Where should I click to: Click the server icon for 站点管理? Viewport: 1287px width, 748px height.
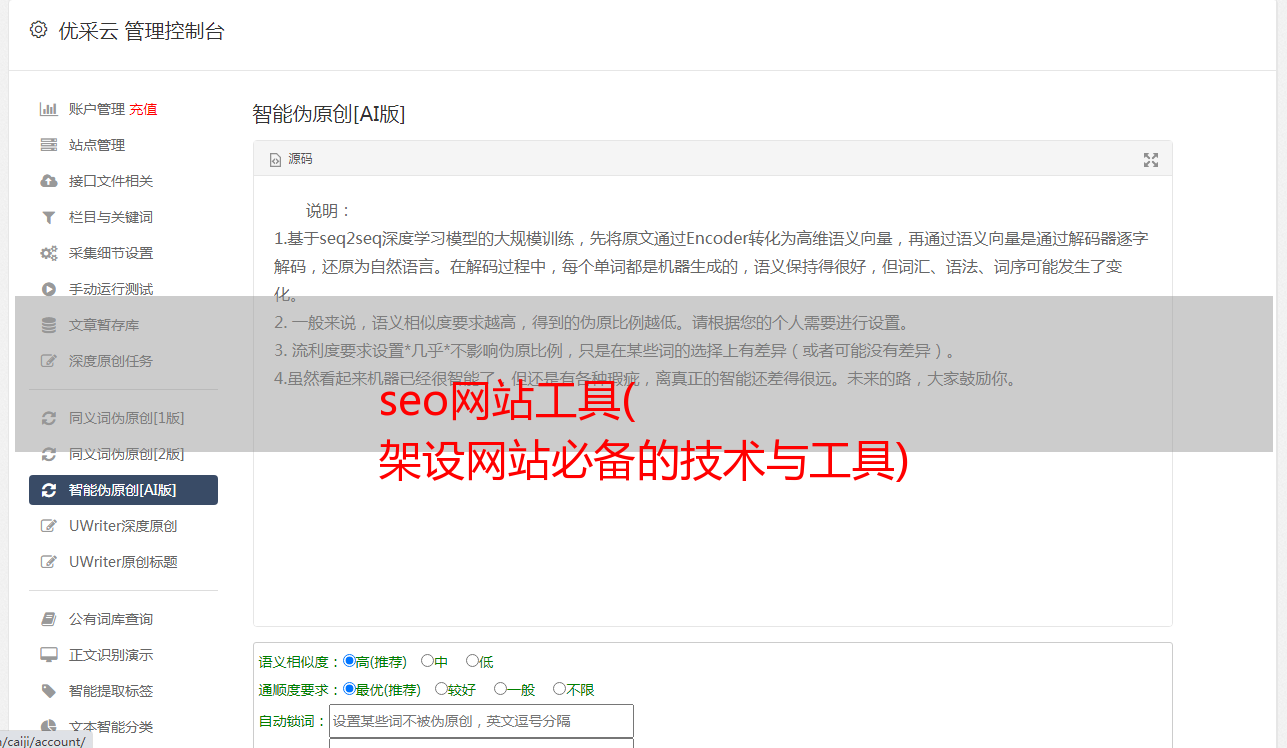(48, 145)
